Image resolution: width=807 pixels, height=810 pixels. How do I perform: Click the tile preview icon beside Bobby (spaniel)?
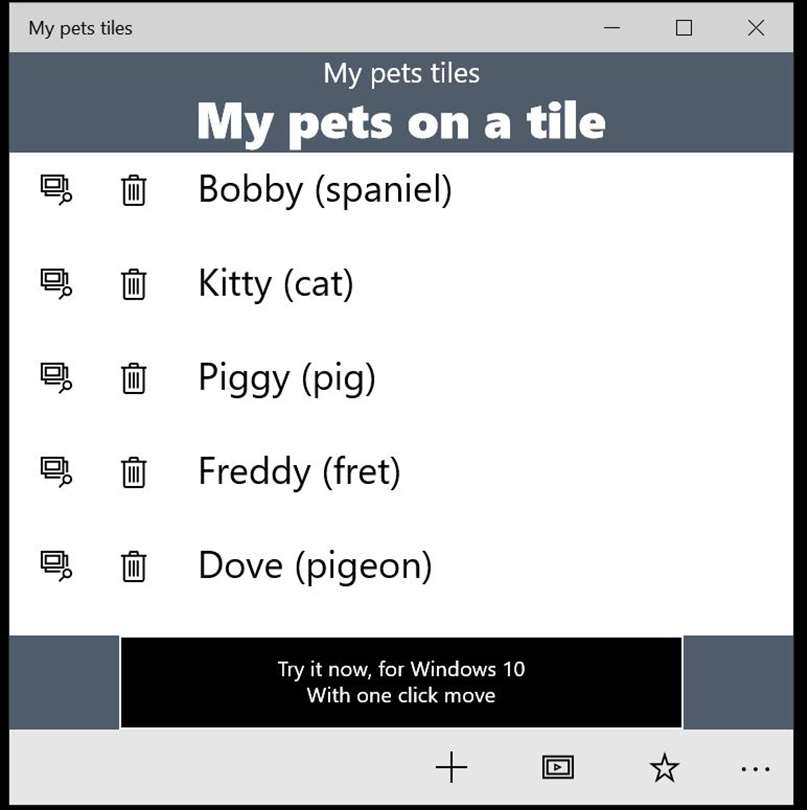tap(56, 189)
